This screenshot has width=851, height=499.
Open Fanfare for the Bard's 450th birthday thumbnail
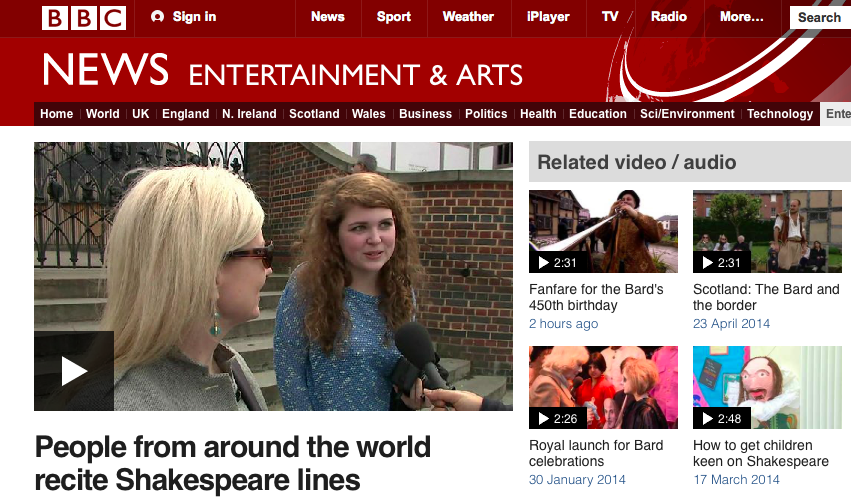tap(604, 231)
